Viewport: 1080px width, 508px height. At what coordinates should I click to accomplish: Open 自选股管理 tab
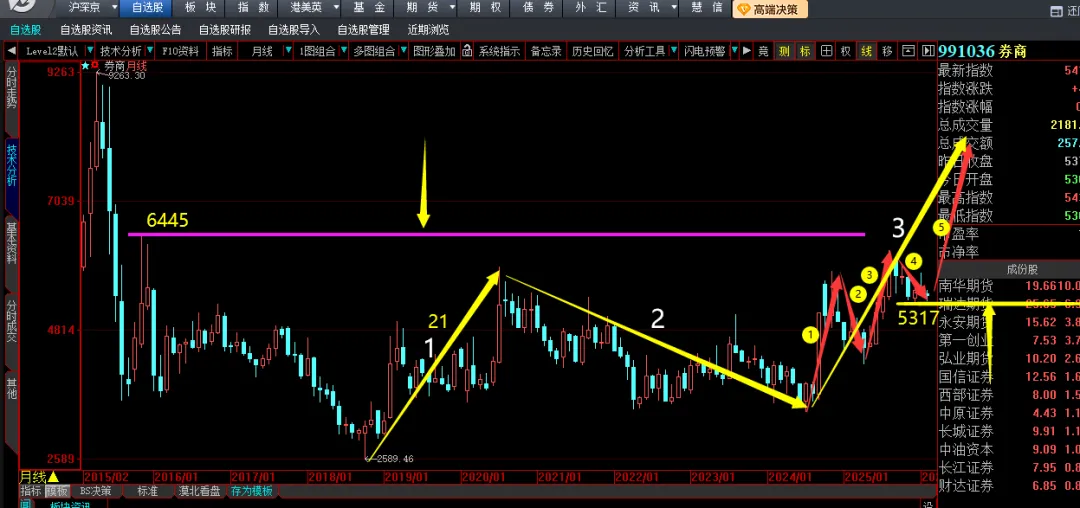[x=363, y=30]
